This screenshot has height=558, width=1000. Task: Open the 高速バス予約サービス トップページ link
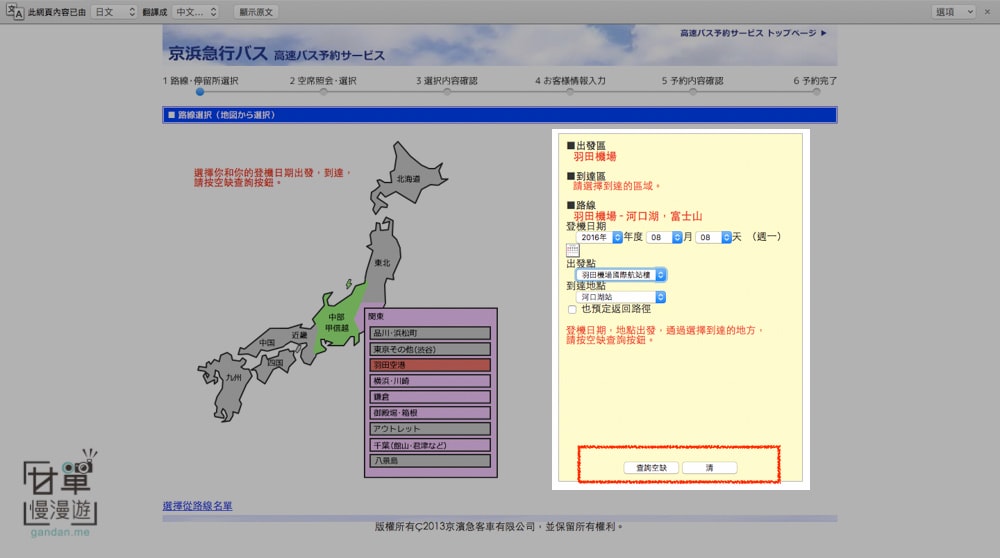[x=753, y=33]
